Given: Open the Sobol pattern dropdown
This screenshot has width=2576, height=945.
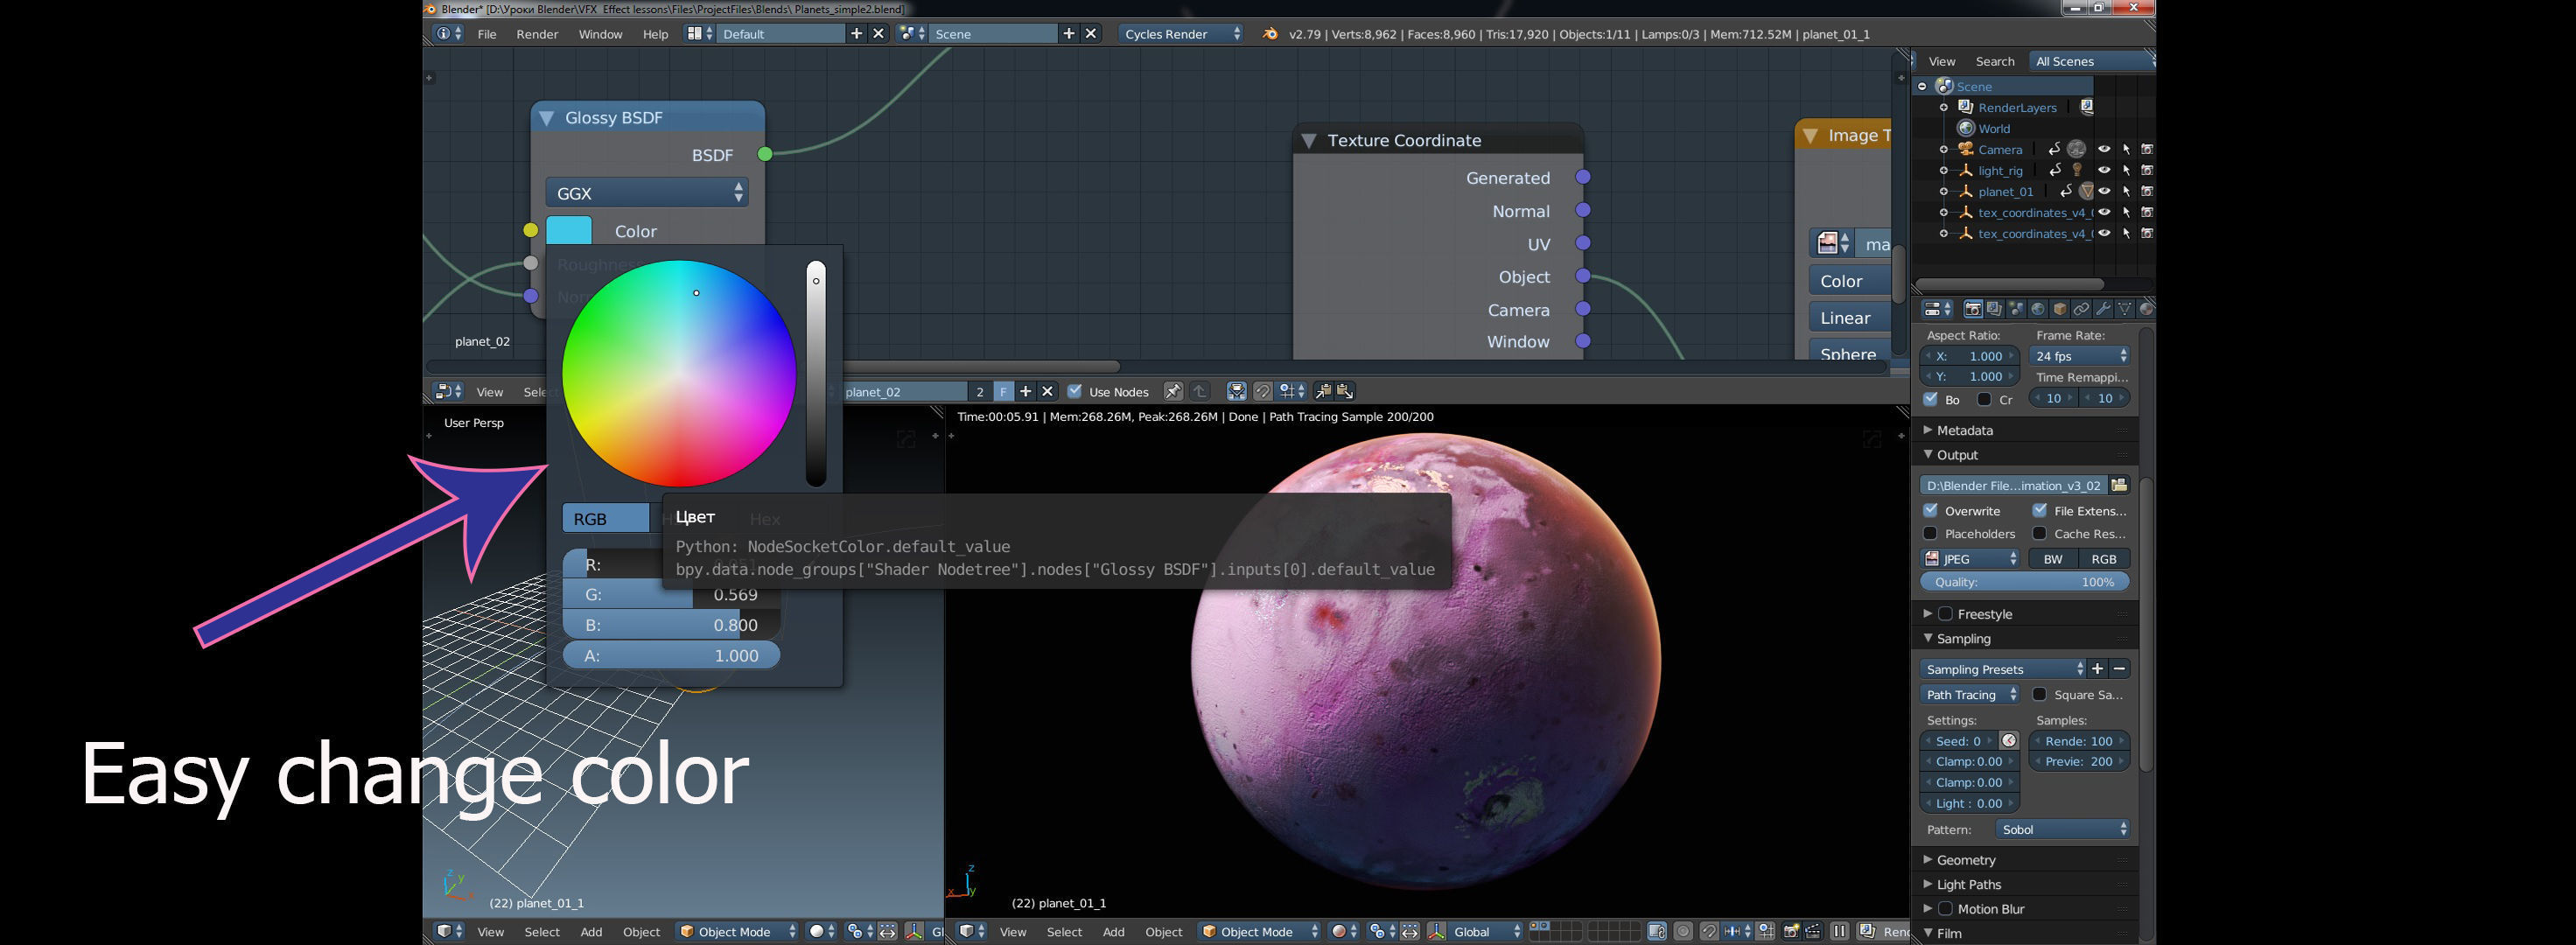Looking at the screenshot, I should (2062, 829).
